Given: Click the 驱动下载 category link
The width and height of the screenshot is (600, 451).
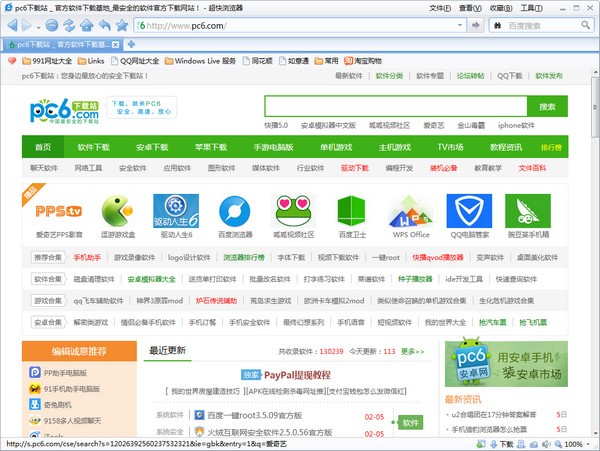Looking at the screenshot, I should (355, 168).
